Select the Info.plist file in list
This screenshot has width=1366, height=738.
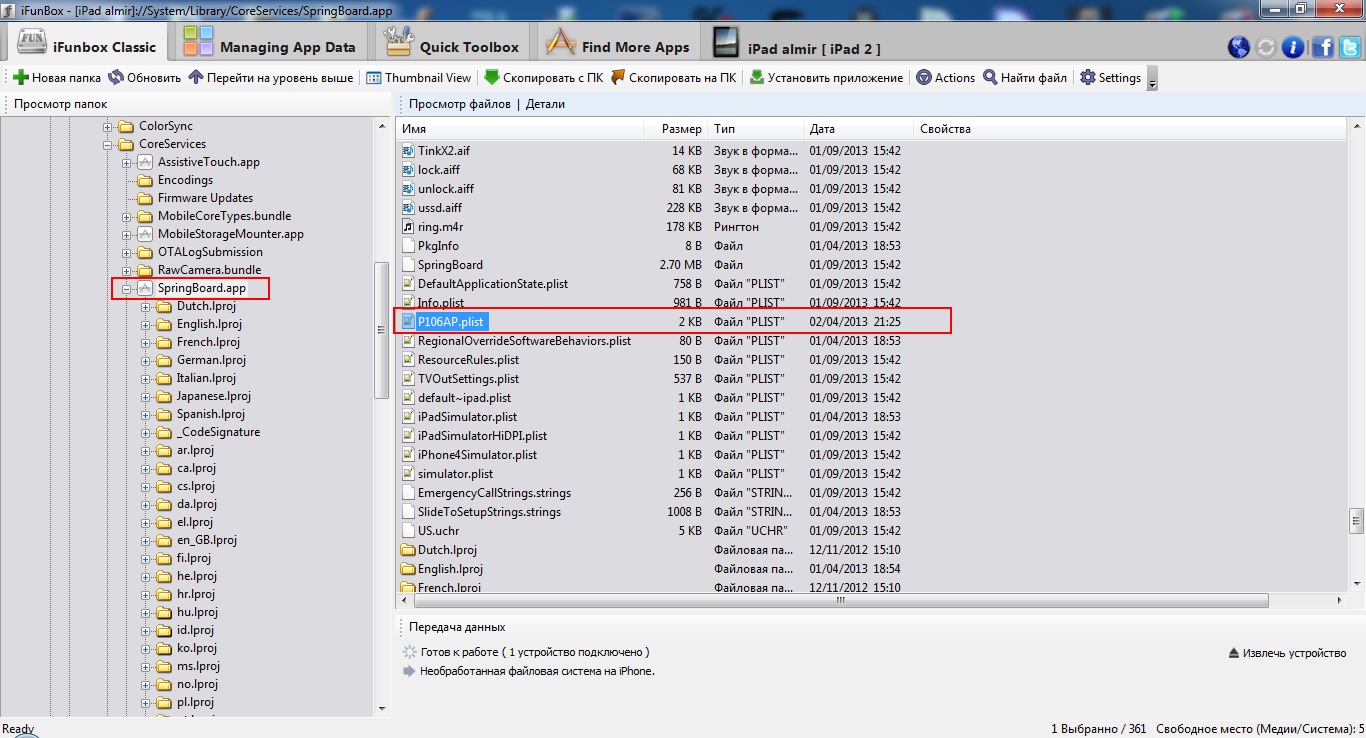[441, 303]
